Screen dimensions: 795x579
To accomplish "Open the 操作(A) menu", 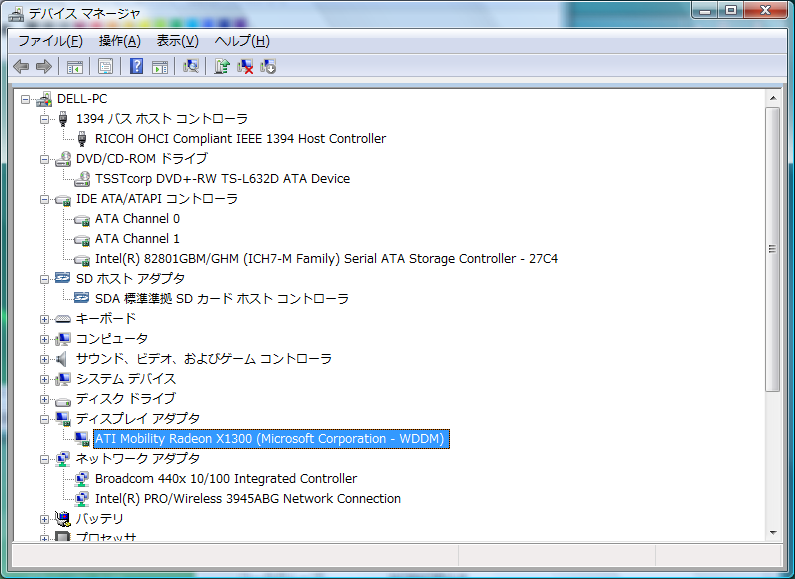I will 119,41.
